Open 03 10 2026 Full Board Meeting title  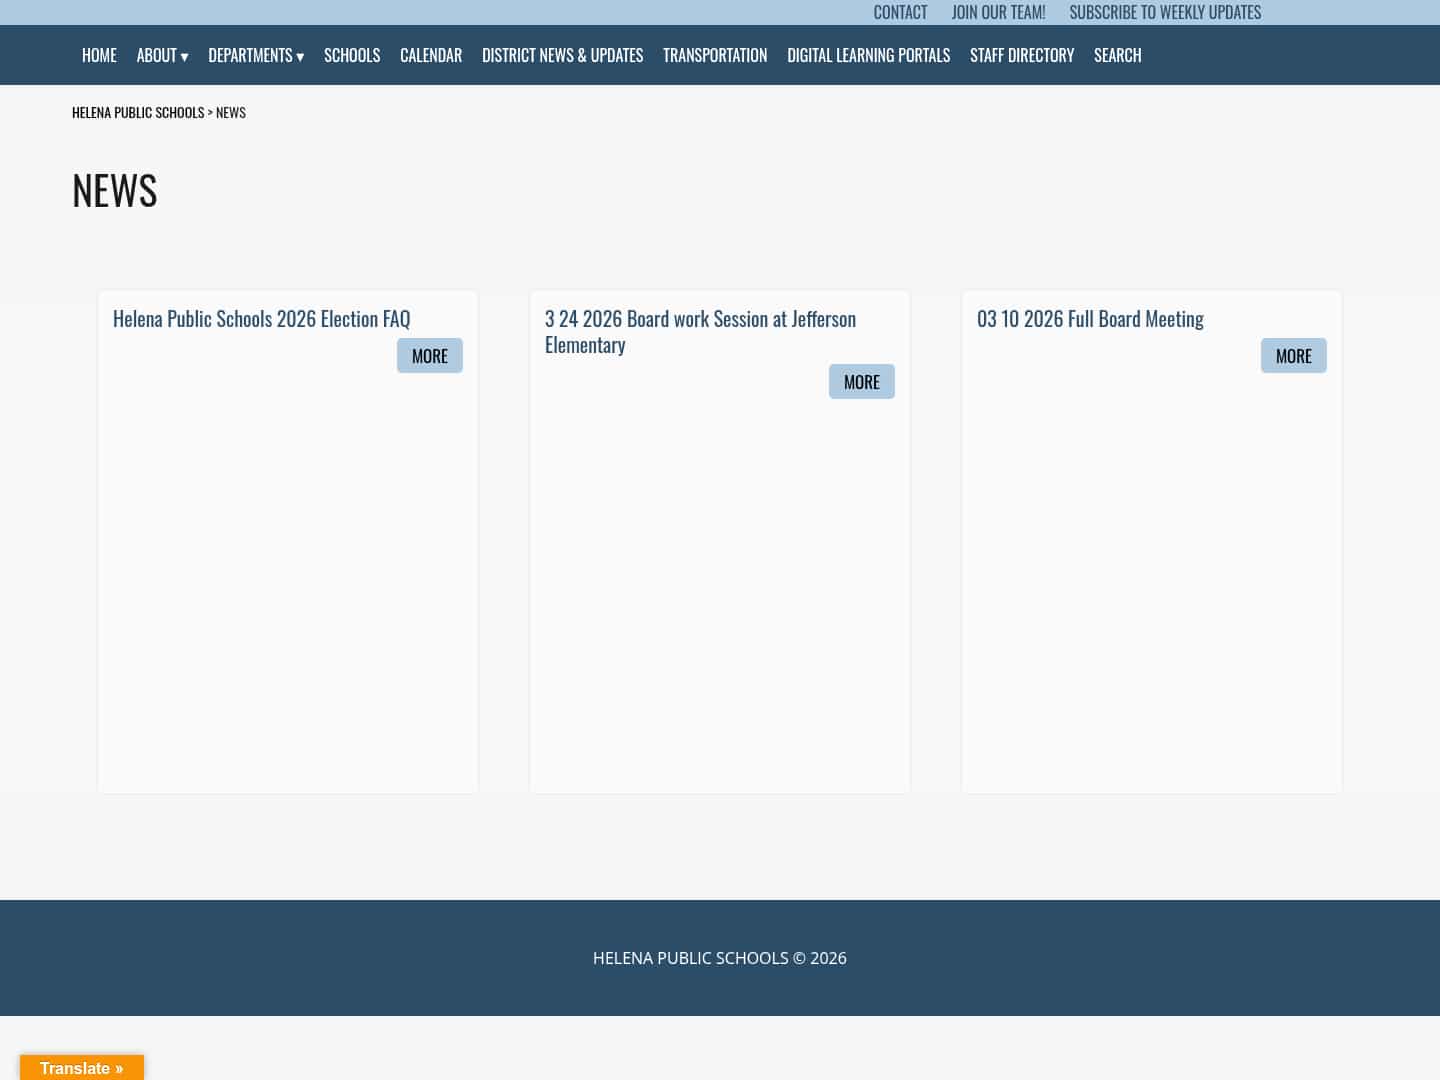pyautogui.click(x=1090, y=319)
